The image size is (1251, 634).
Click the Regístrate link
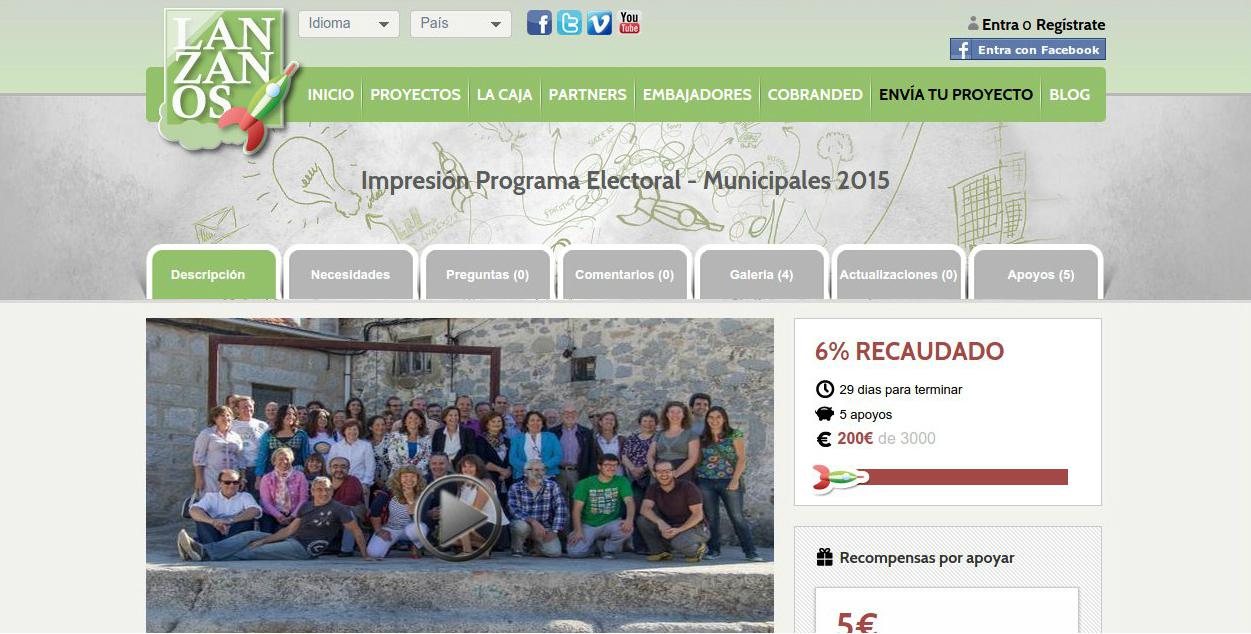coord(1070,25)
